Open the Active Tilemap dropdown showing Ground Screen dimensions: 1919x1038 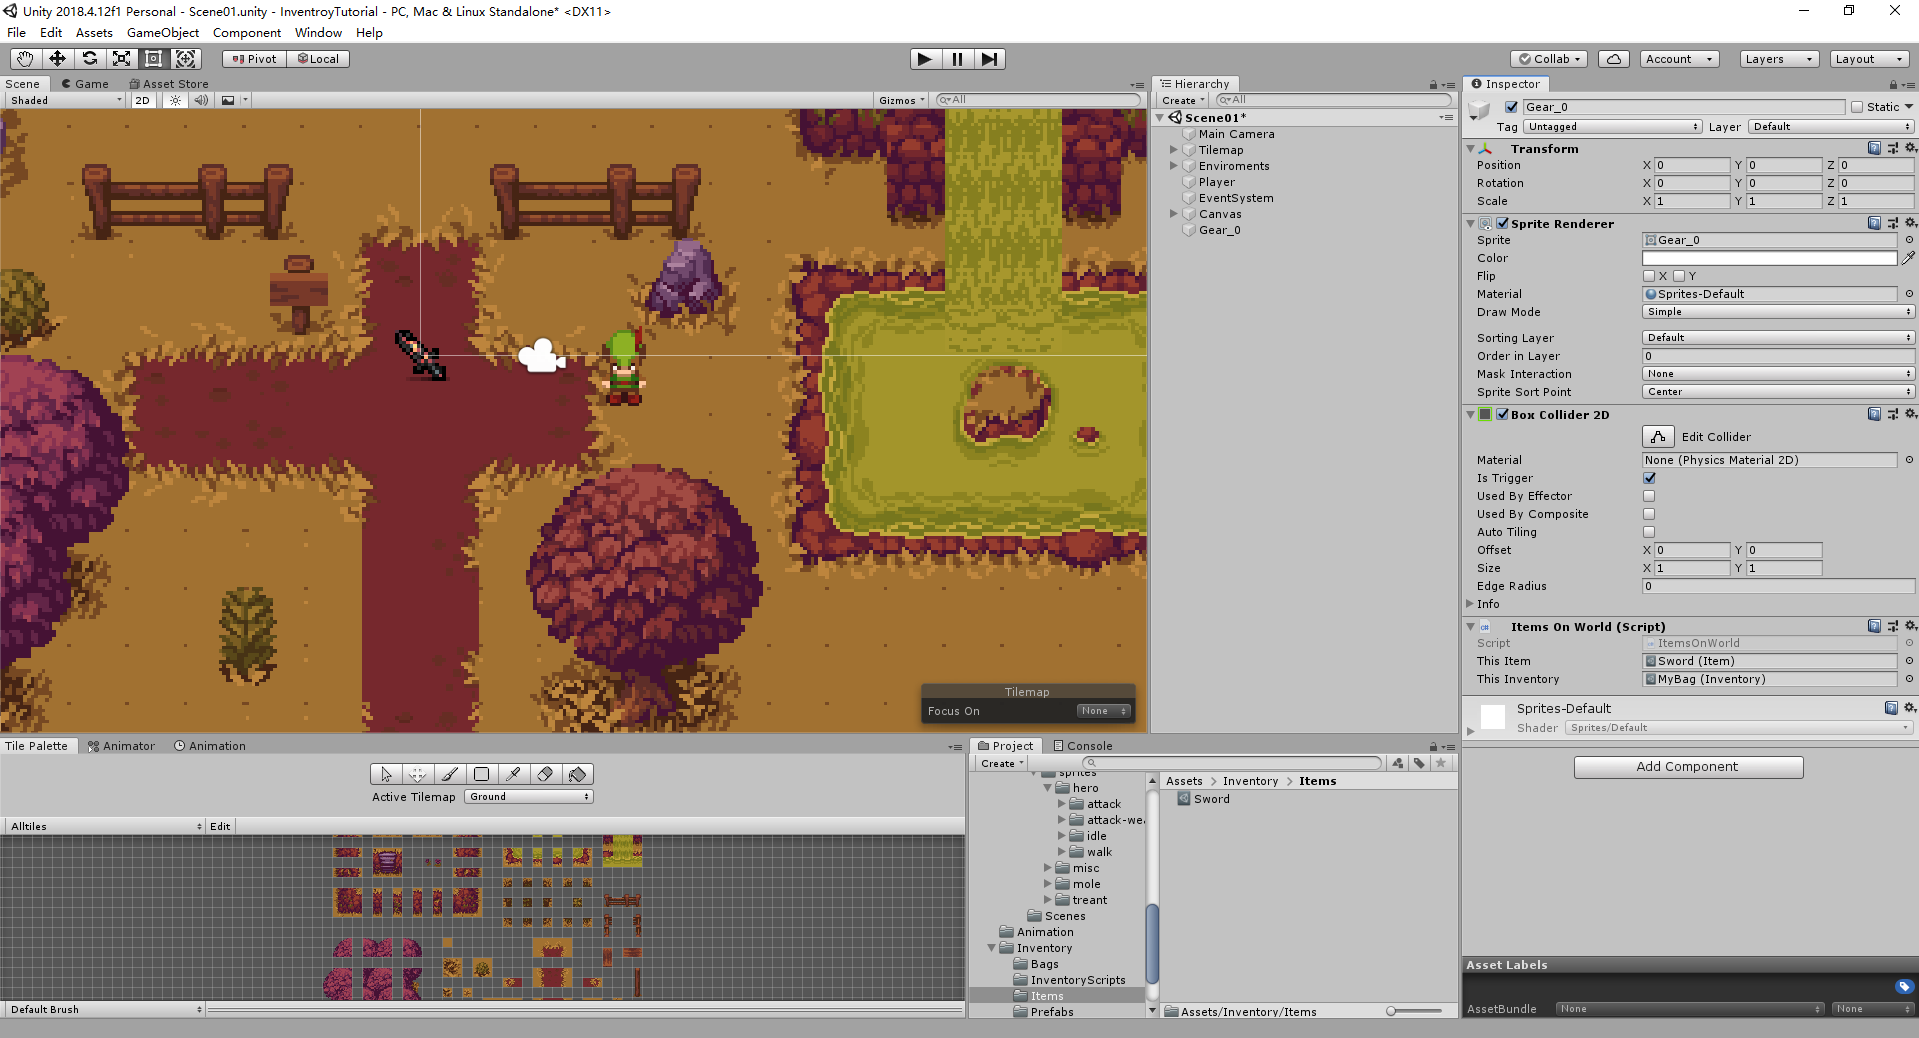point(528,796)
